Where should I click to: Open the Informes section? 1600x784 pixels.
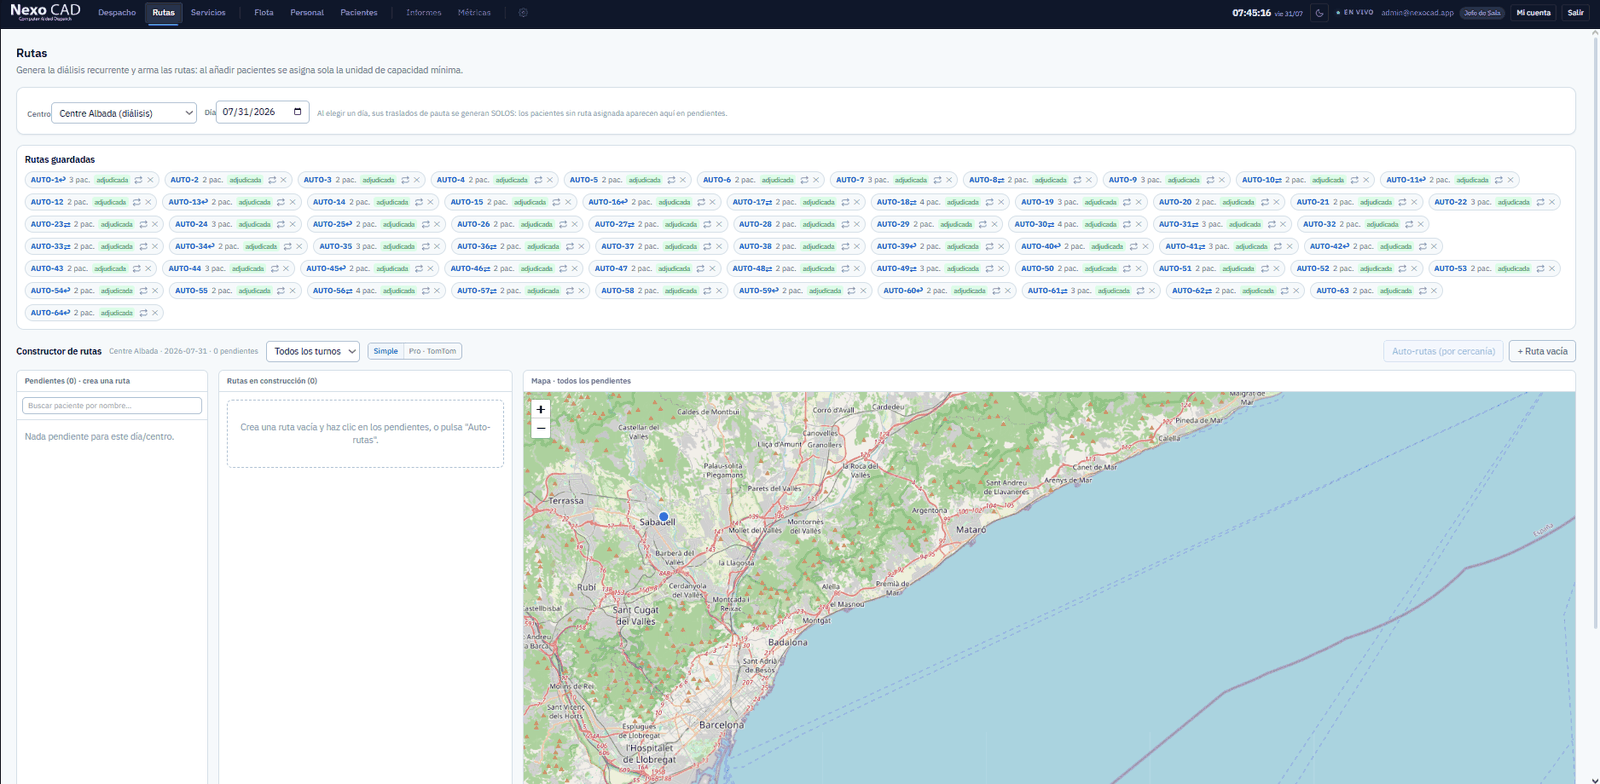pos(424,13)
